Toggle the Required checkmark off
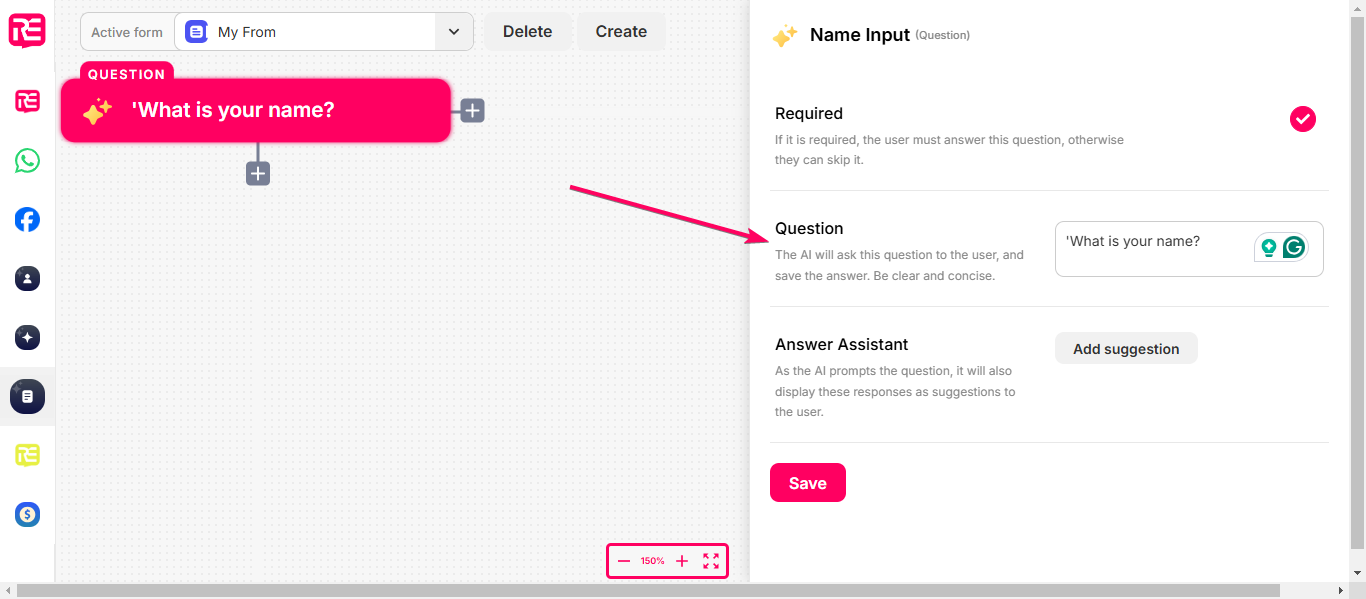This screenshot has height=599, width=1366. [x=1302, y=119]
